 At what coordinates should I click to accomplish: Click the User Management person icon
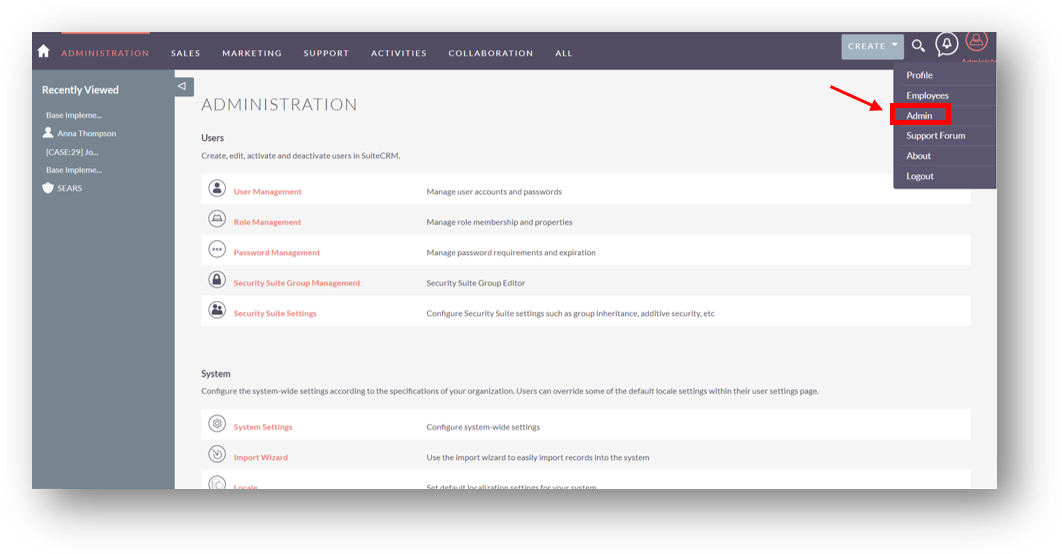pos(217,188)
